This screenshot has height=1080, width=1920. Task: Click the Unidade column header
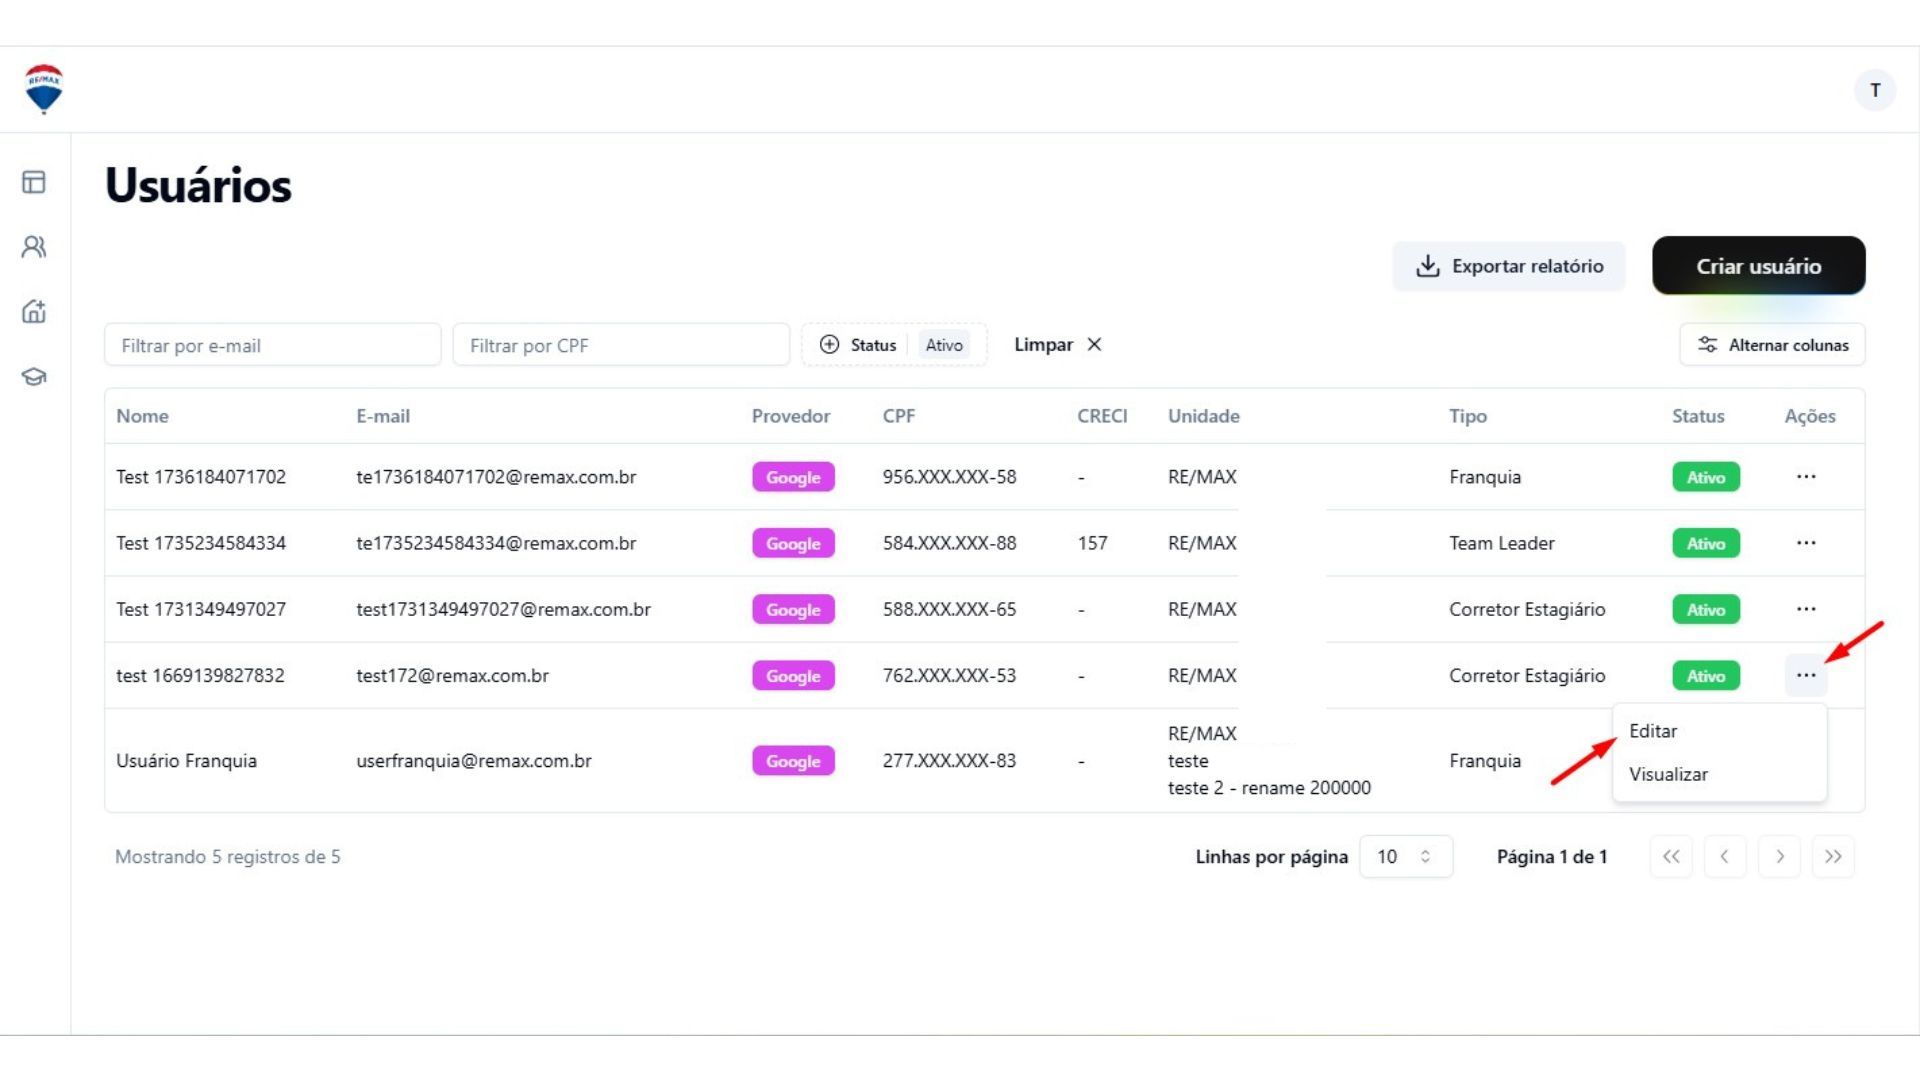(1204, 416)
